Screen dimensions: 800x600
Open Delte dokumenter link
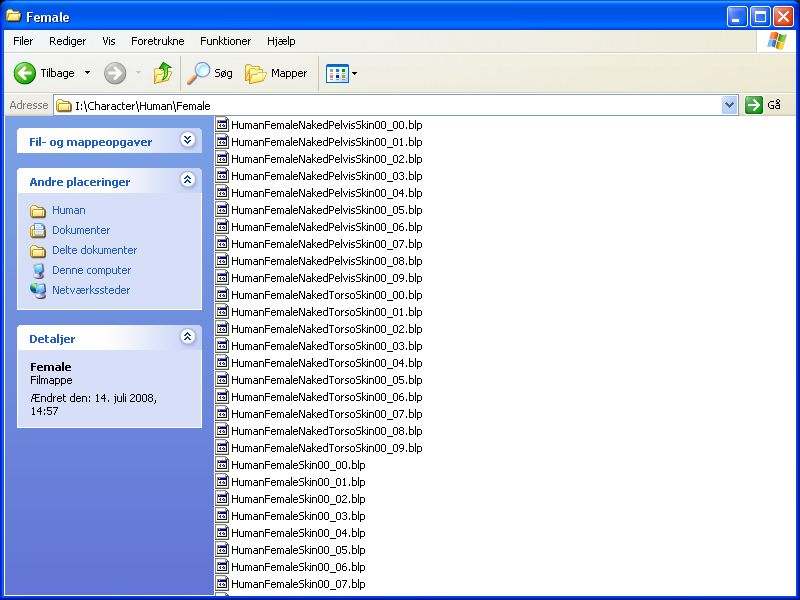click(x=94, y=250)
